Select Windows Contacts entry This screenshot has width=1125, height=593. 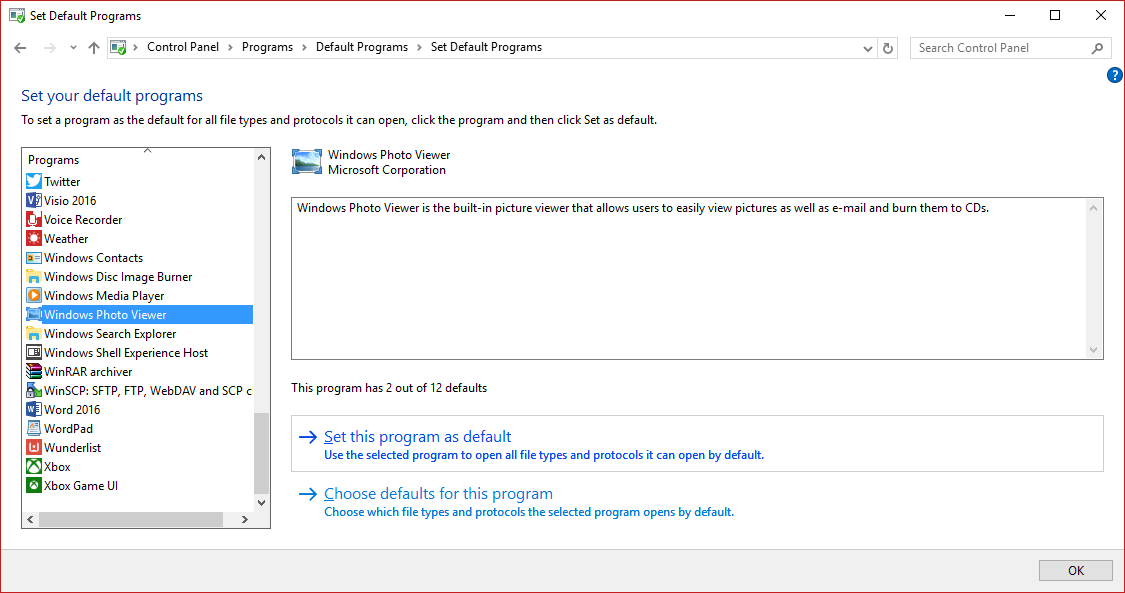(x=93, y=258)
